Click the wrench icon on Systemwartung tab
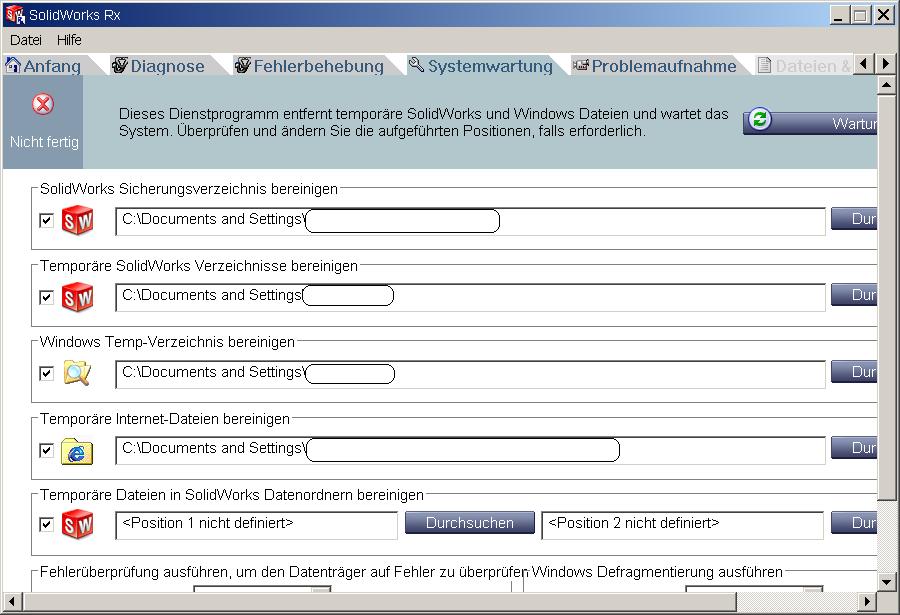900x615 pixels. coord(416,65)
